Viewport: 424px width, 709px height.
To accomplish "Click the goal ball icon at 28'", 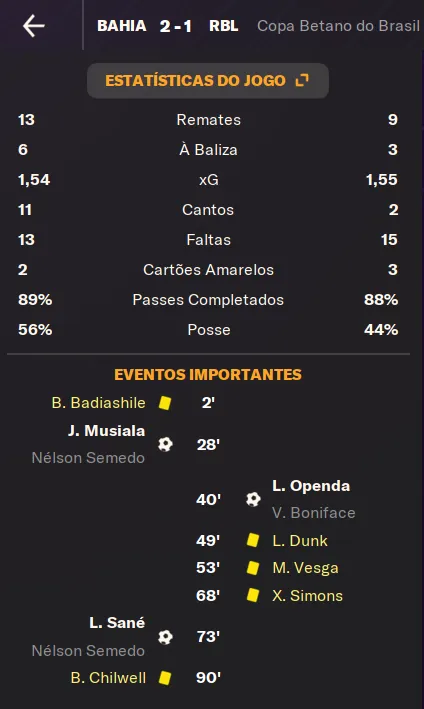I will point(165,444).
